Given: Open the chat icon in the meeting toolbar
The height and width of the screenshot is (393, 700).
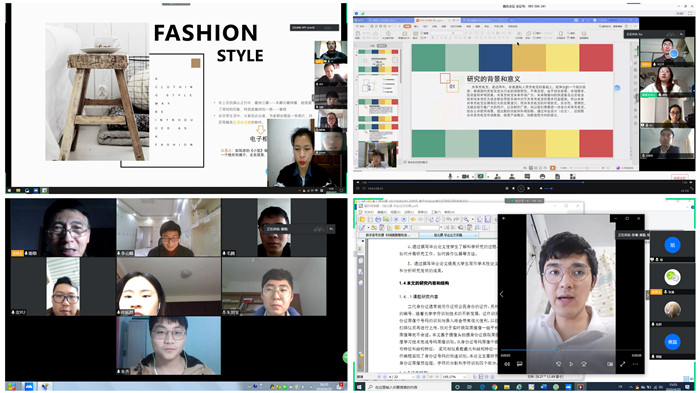Looking at the screenshot, I should click(x=527, y=177).
